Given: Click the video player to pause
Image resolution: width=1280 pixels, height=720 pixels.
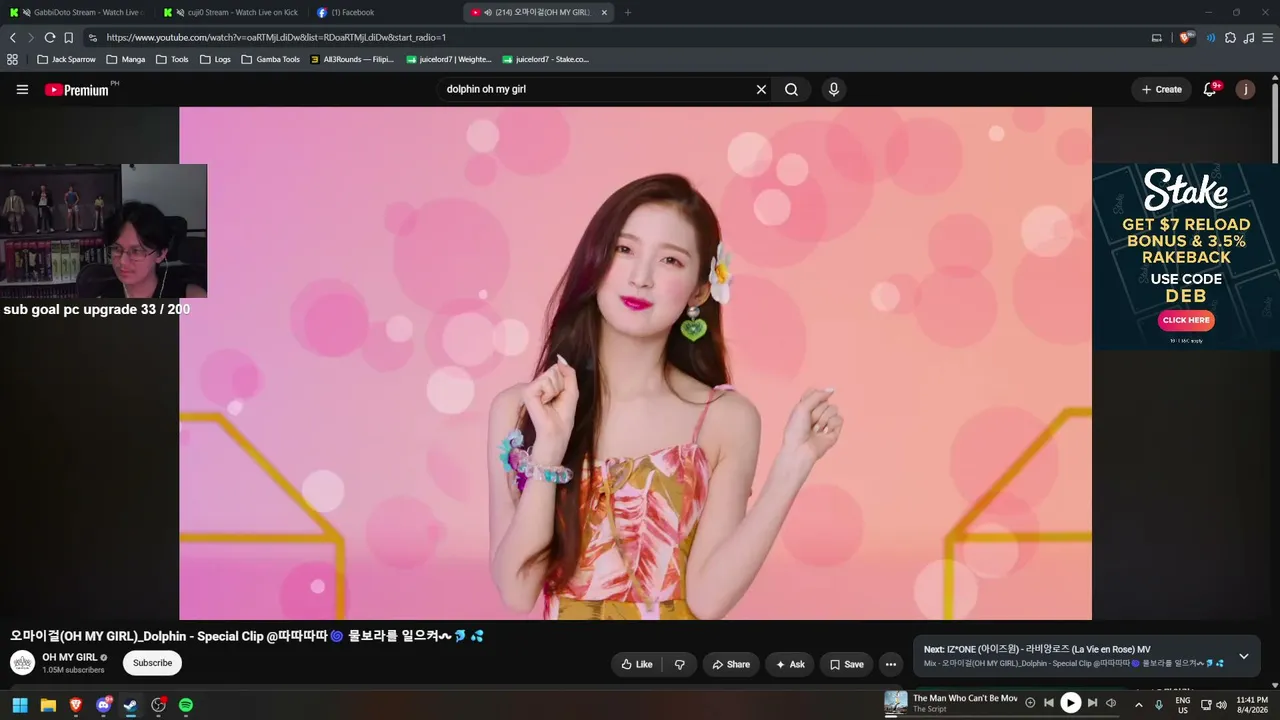Looking at the screenshot, I should 635,363.
